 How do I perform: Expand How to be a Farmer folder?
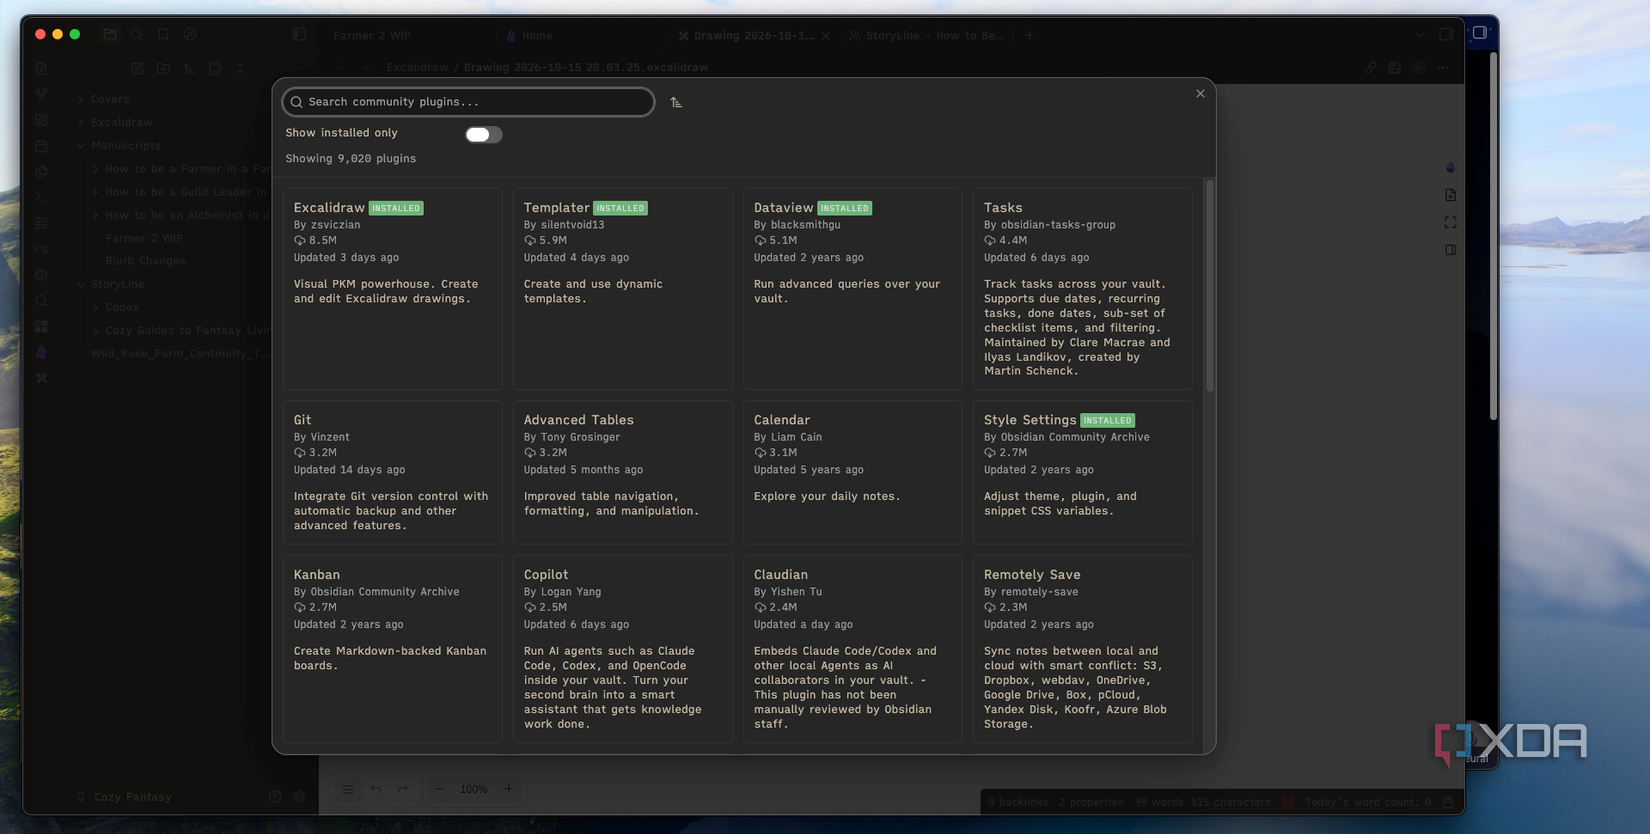pos(96,169)
